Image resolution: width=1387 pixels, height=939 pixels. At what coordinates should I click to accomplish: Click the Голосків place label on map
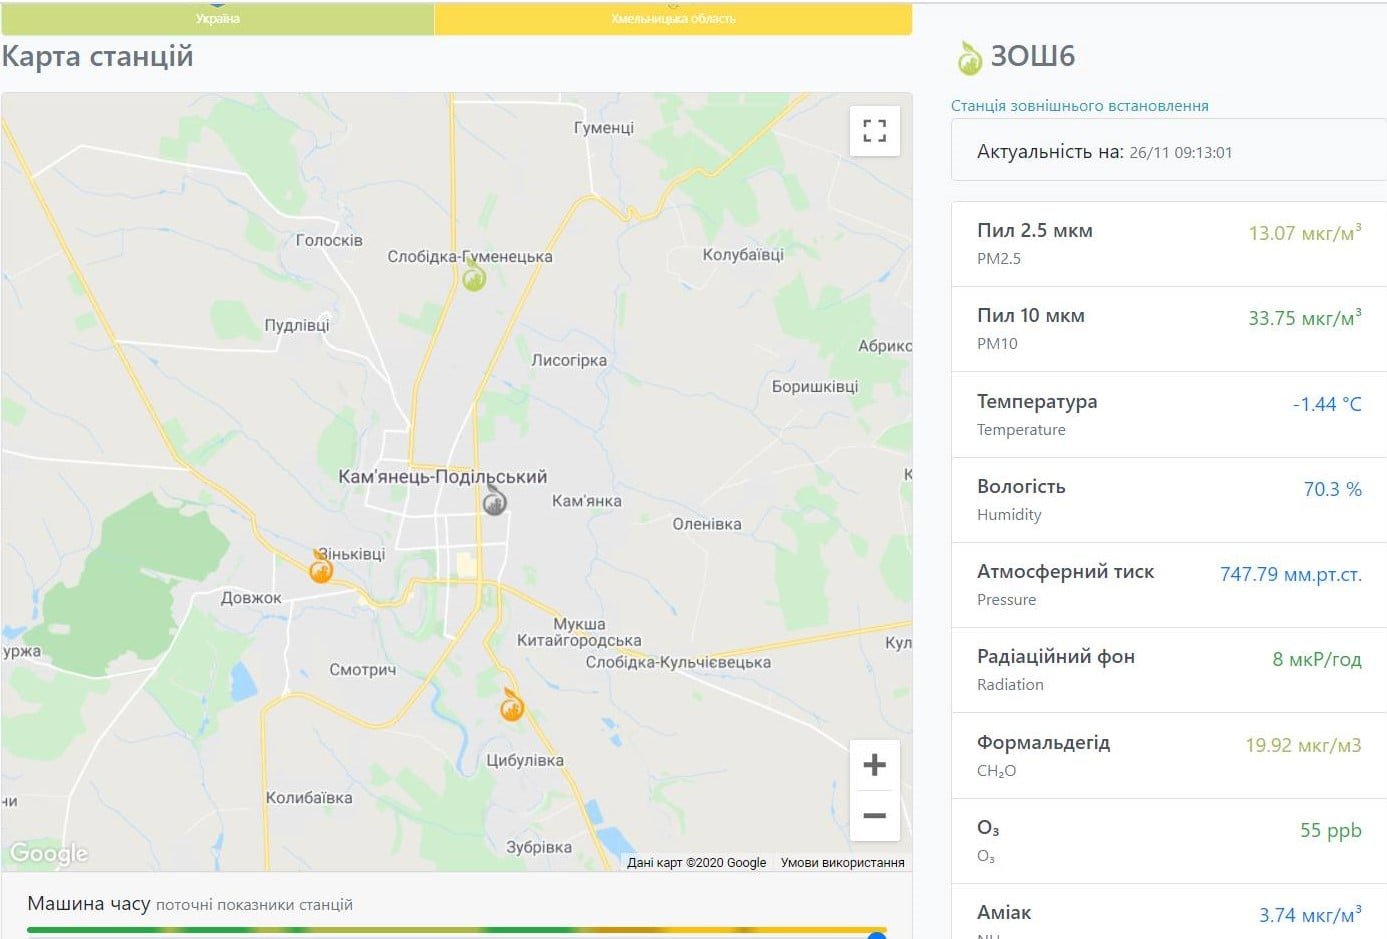(x=329, y=240)
